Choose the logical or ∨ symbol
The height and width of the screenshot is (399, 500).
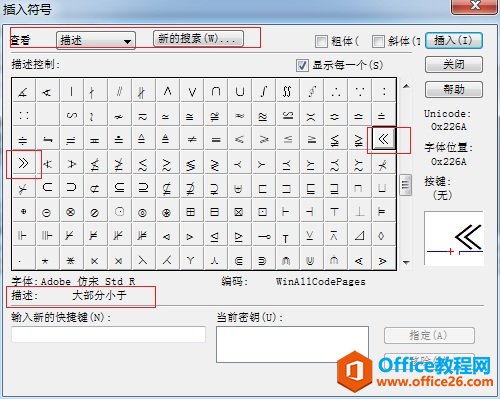(192, 91)
